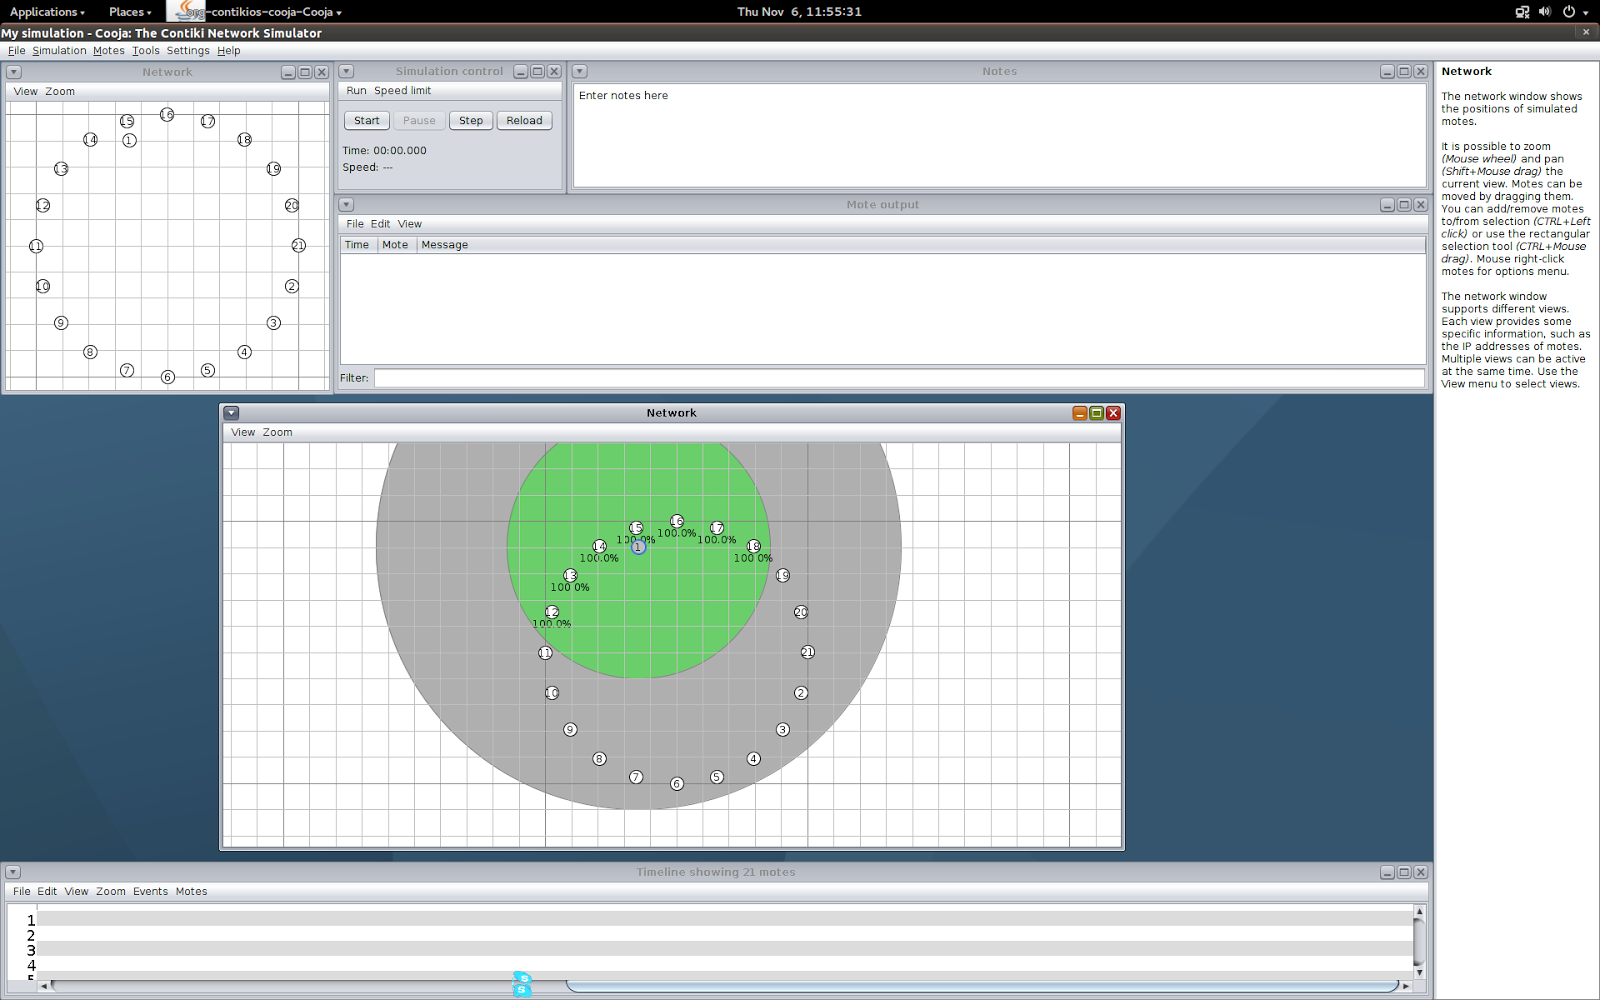The height and width of the screenshot is (1000, 1600).
Task: Click into the Notes text area
Action: [x=1000, y=135]
